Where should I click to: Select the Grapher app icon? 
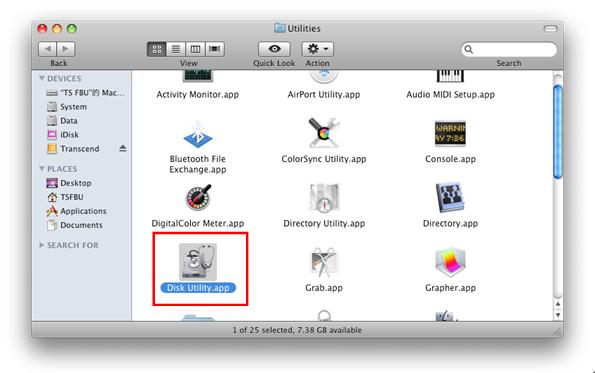450,262
